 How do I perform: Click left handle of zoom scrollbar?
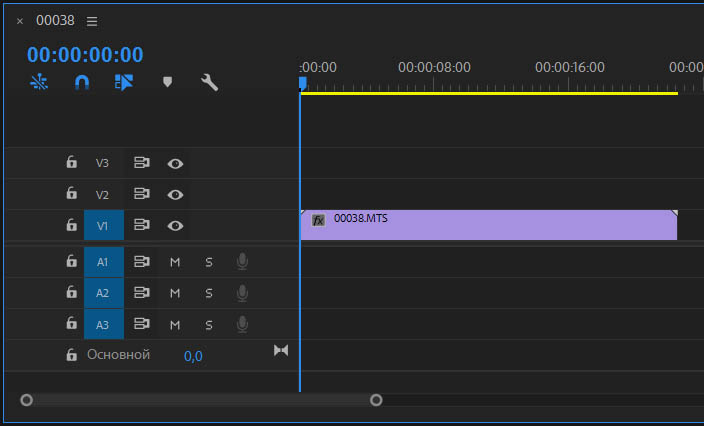pos(26,400)
